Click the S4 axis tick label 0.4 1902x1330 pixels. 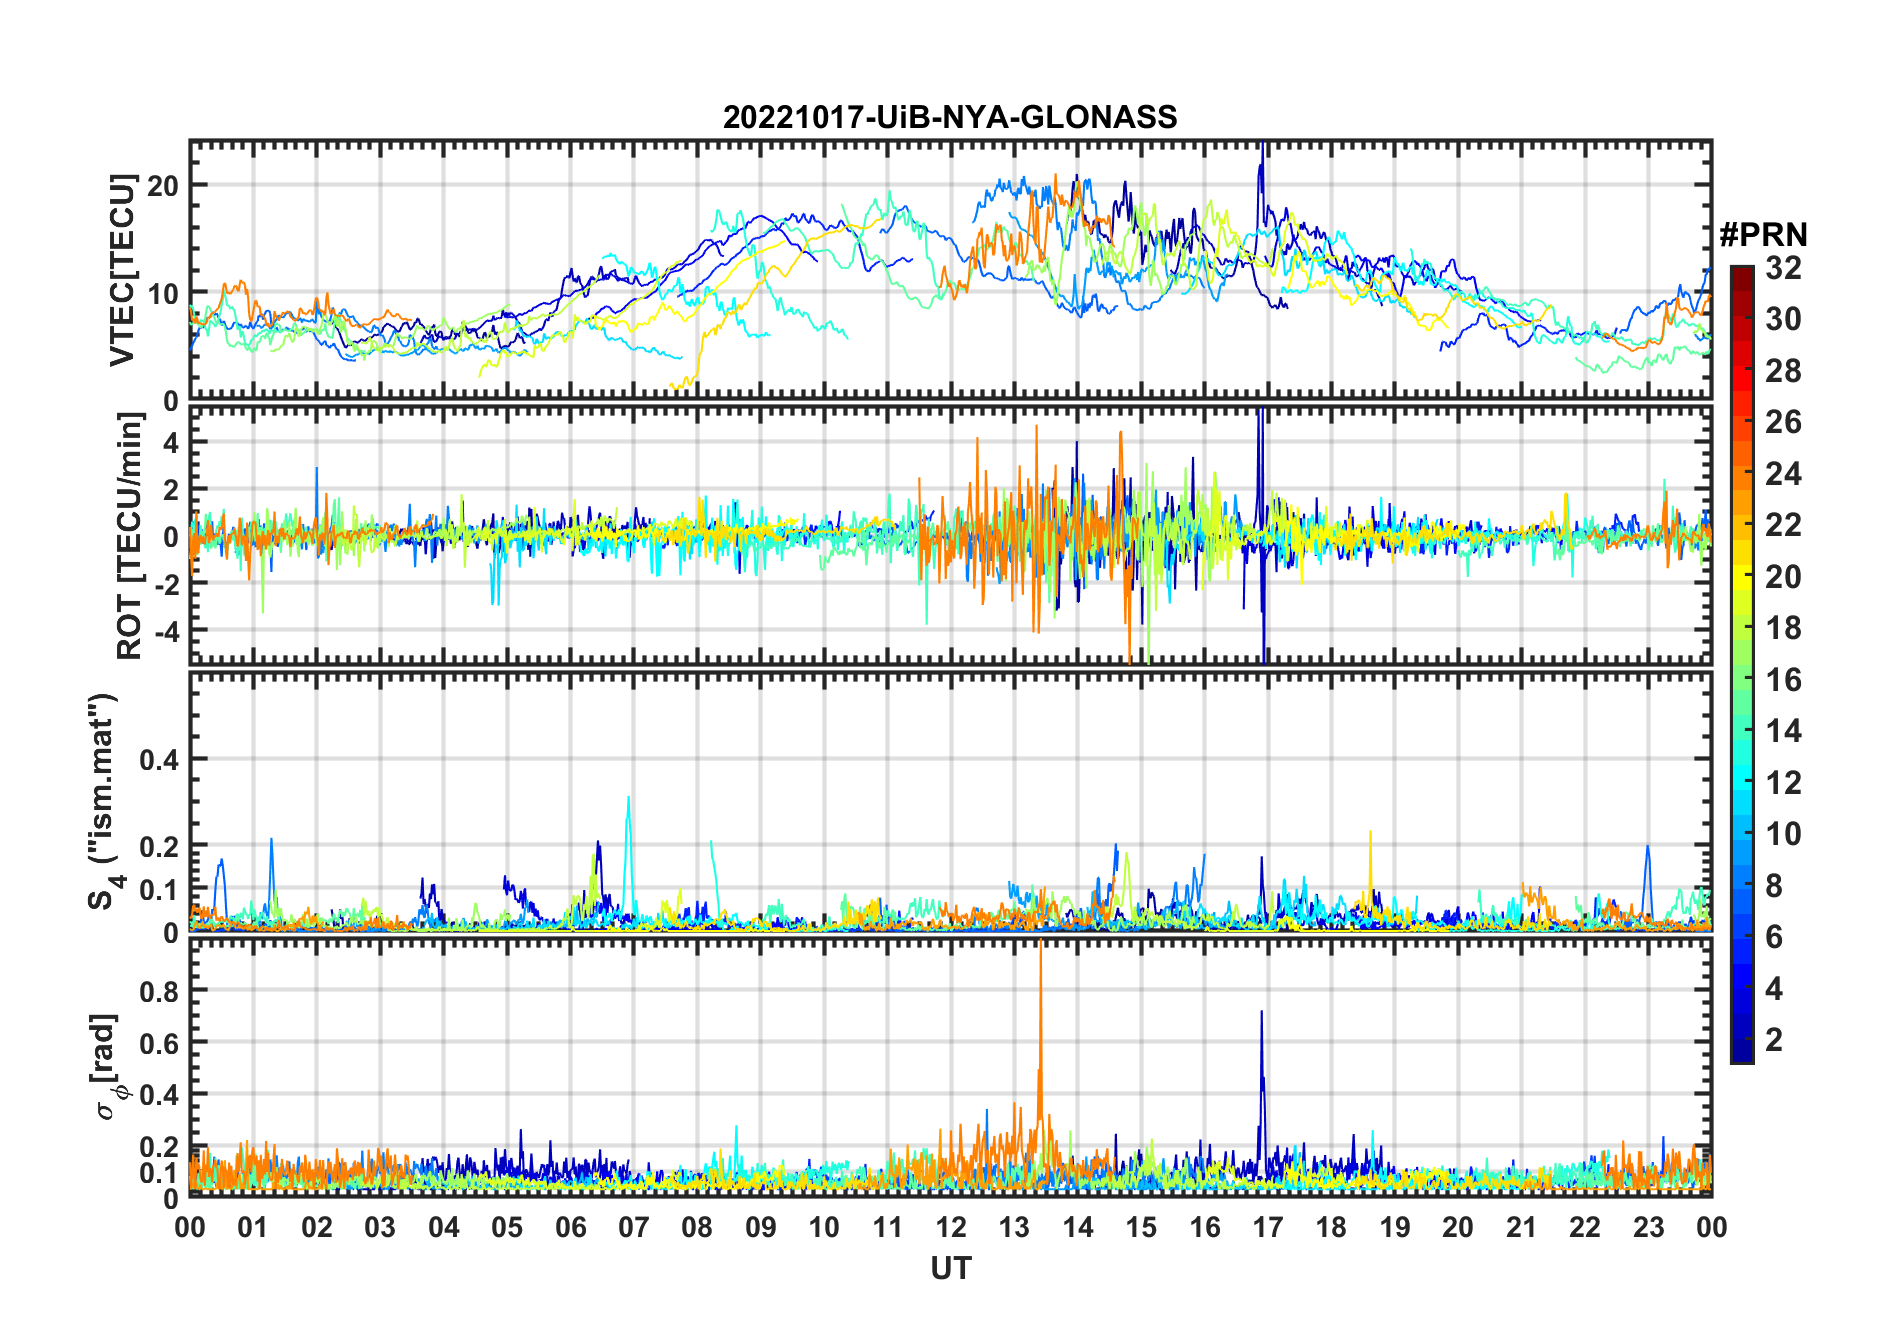click(x=159, y=760)
